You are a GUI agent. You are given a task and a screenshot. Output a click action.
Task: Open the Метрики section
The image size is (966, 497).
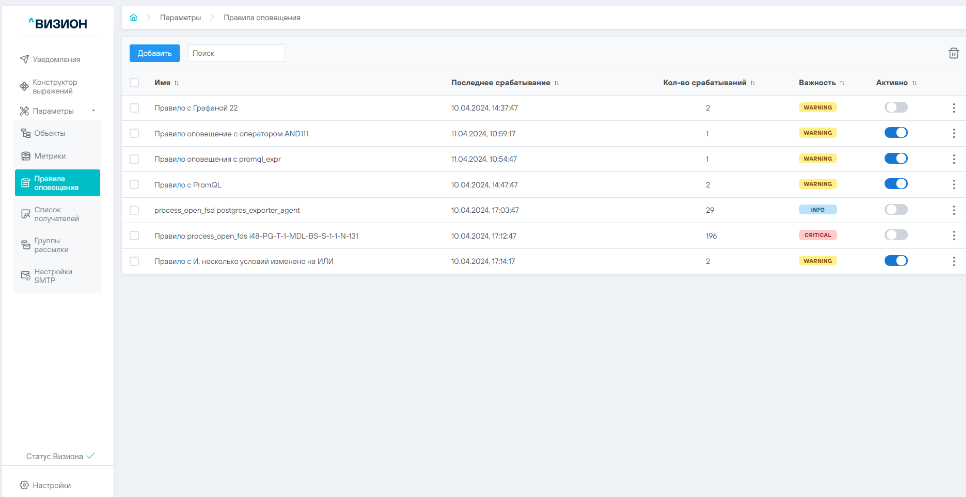(50, 156)
